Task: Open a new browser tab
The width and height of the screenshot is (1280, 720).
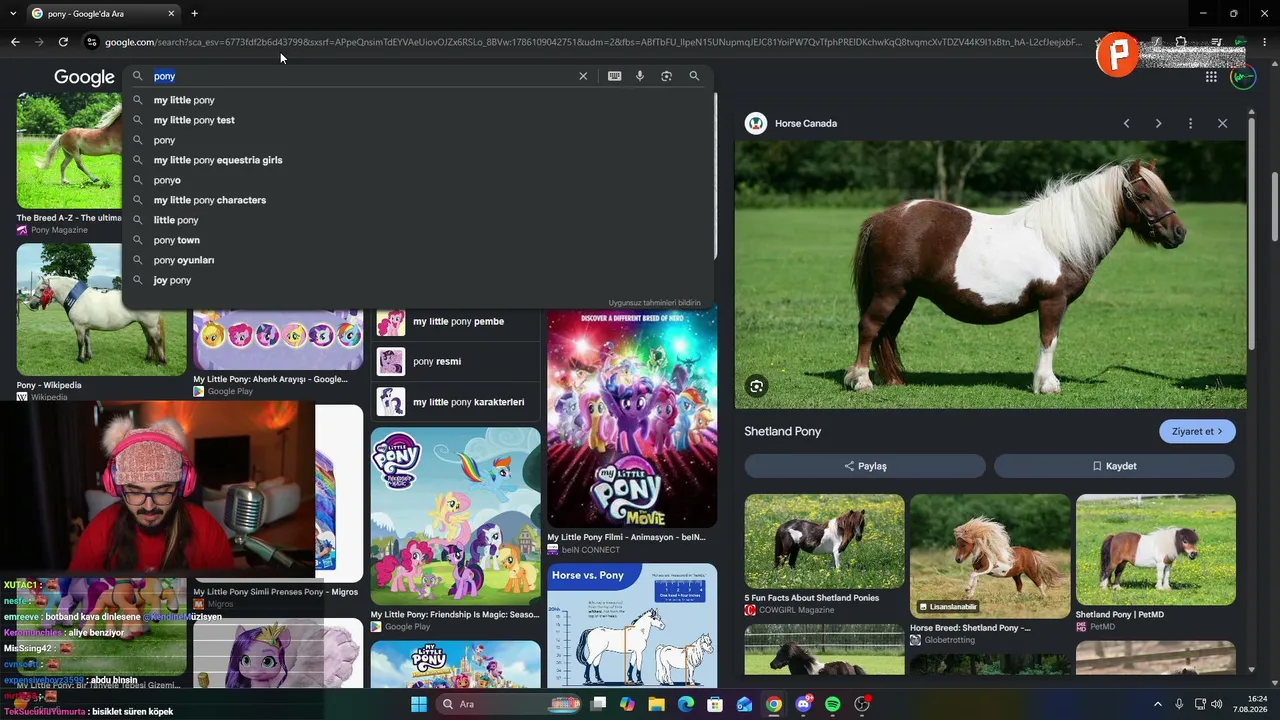Action: click(x=194, y=14)
